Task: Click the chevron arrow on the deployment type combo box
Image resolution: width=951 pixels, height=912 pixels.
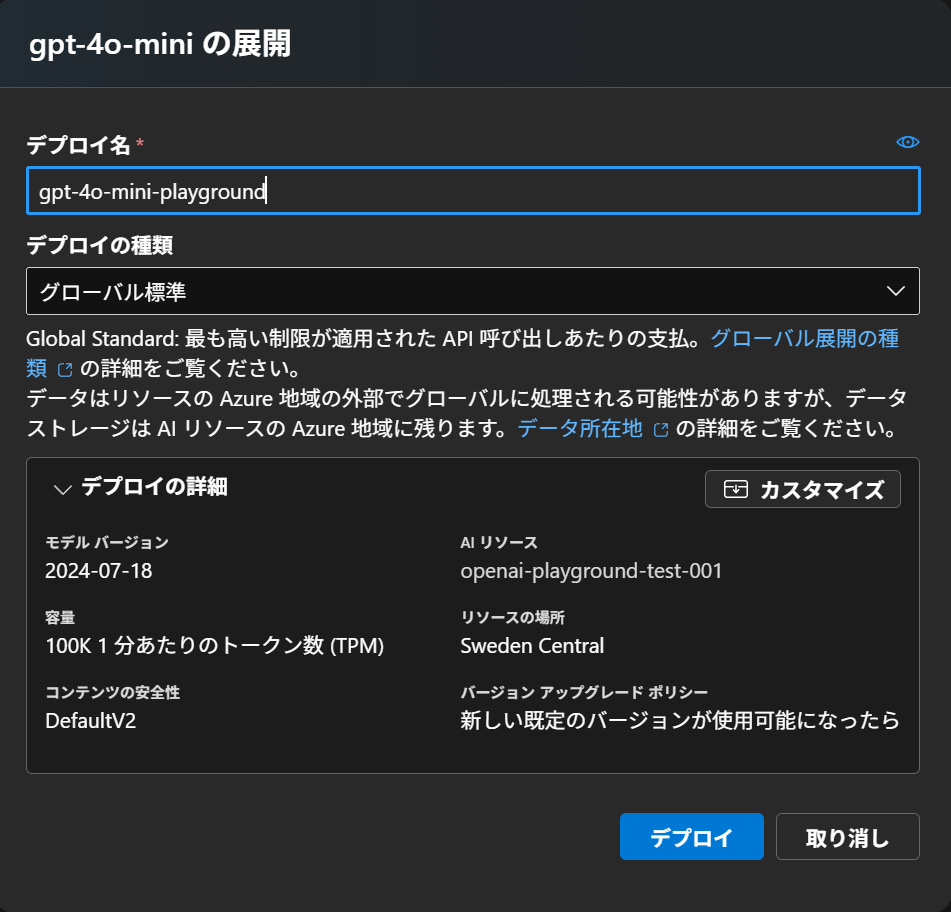Action: pos(895,291)
